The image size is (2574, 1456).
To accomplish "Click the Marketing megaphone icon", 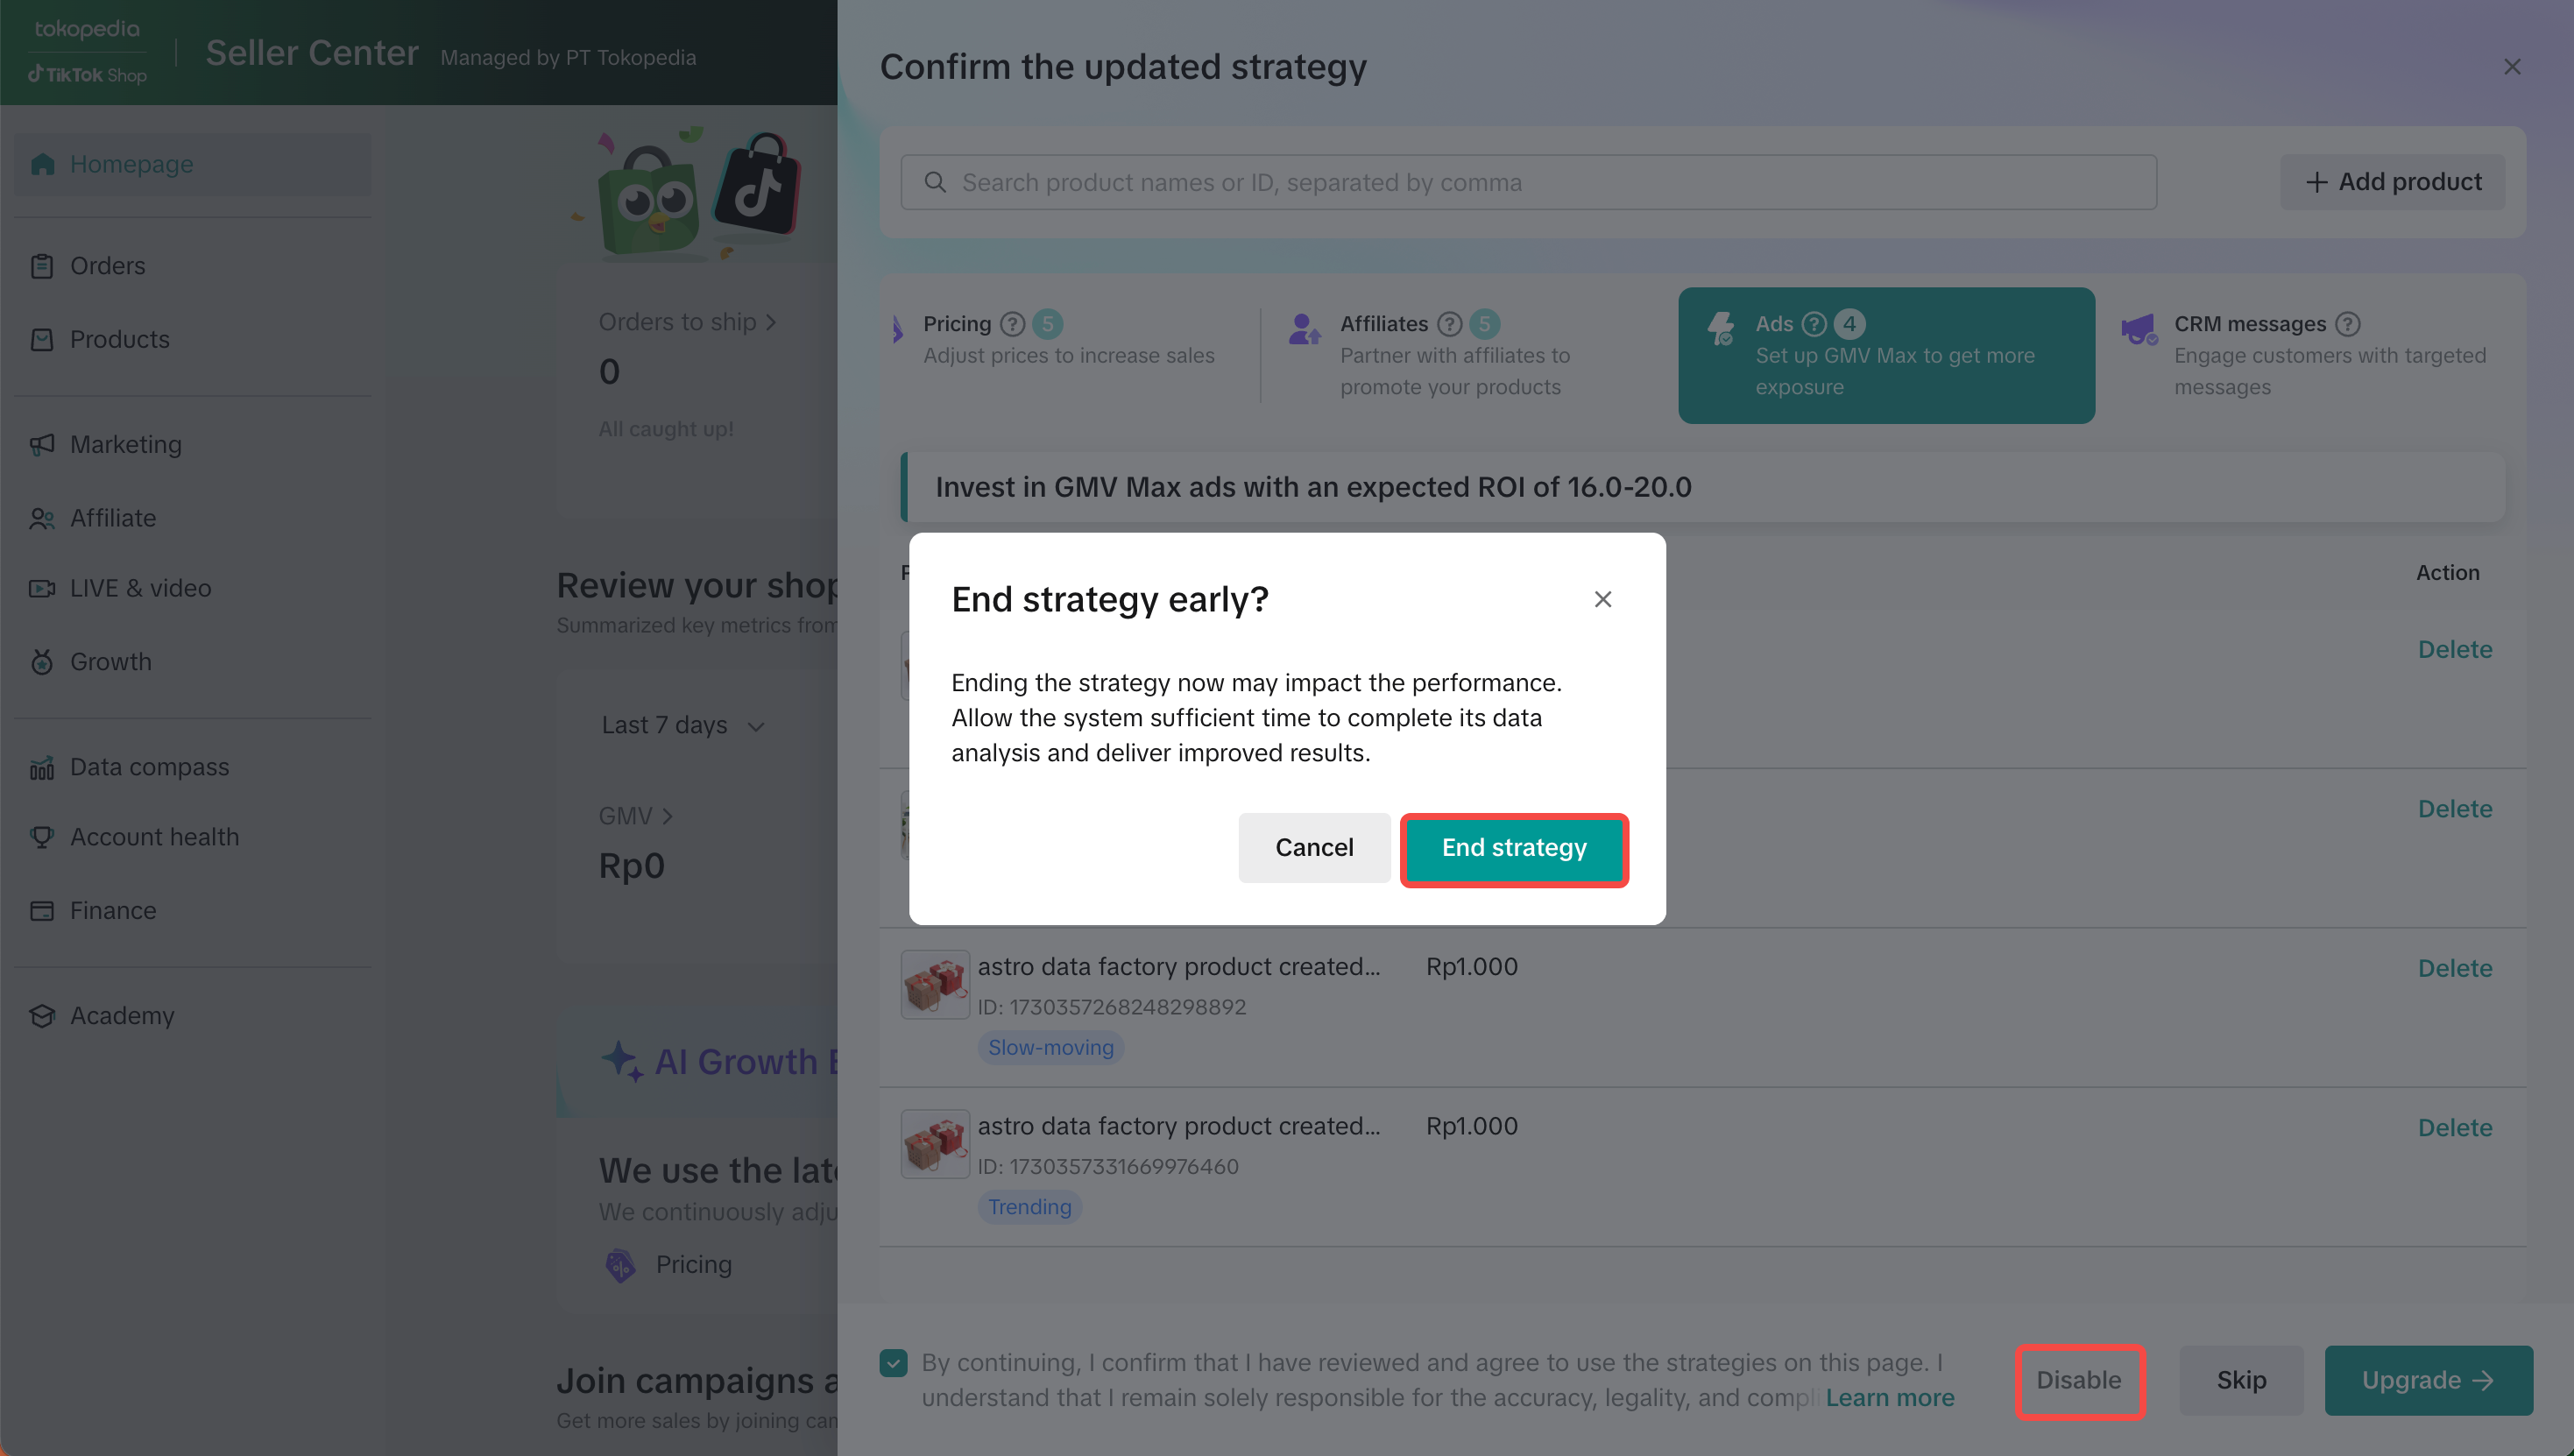I will click(42, 444).
